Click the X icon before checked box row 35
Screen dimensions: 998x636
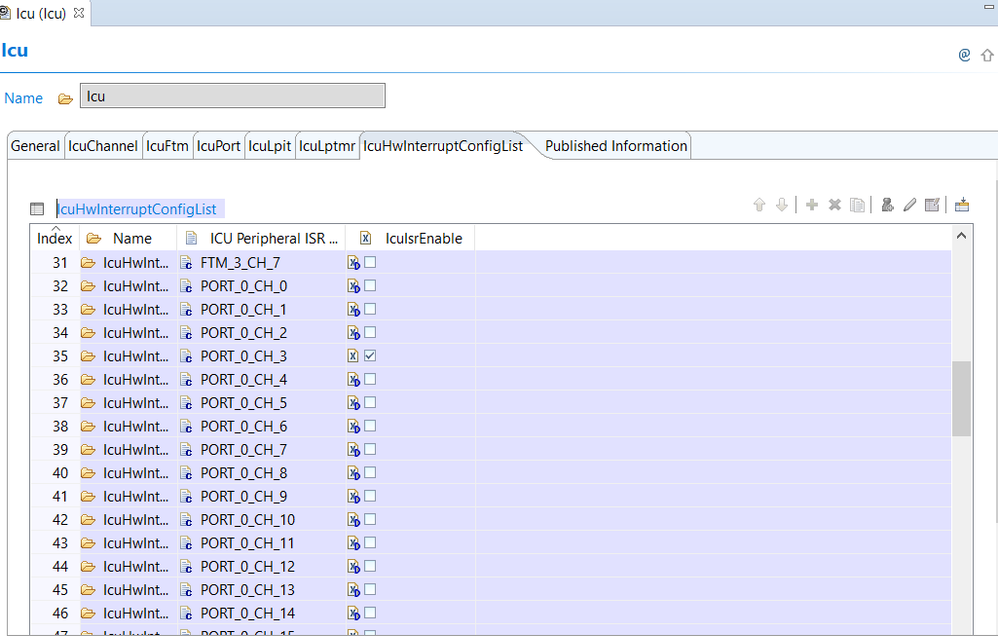pos(353,356)
